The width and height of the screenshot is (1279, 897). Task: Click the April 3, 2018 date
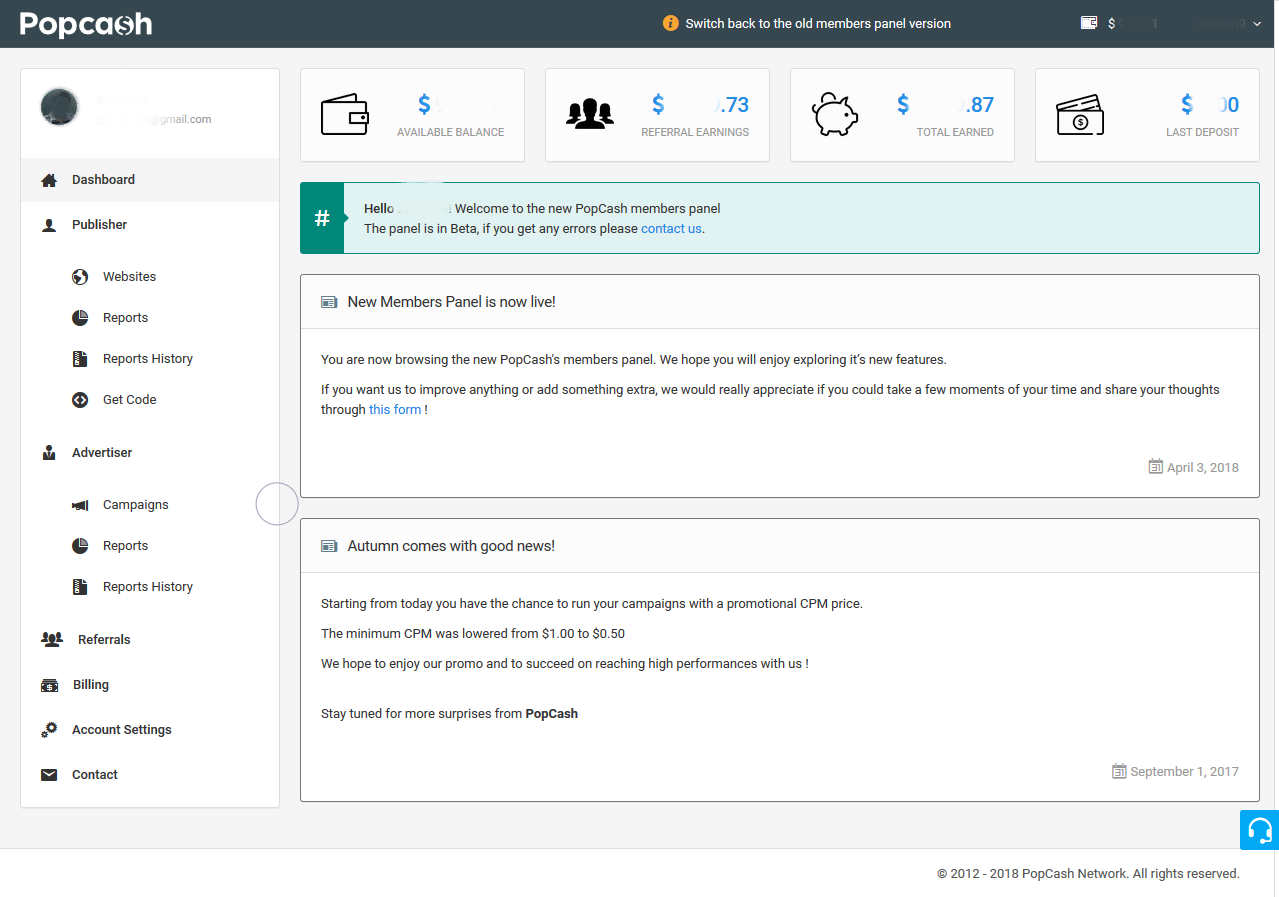pos(1203,468)
